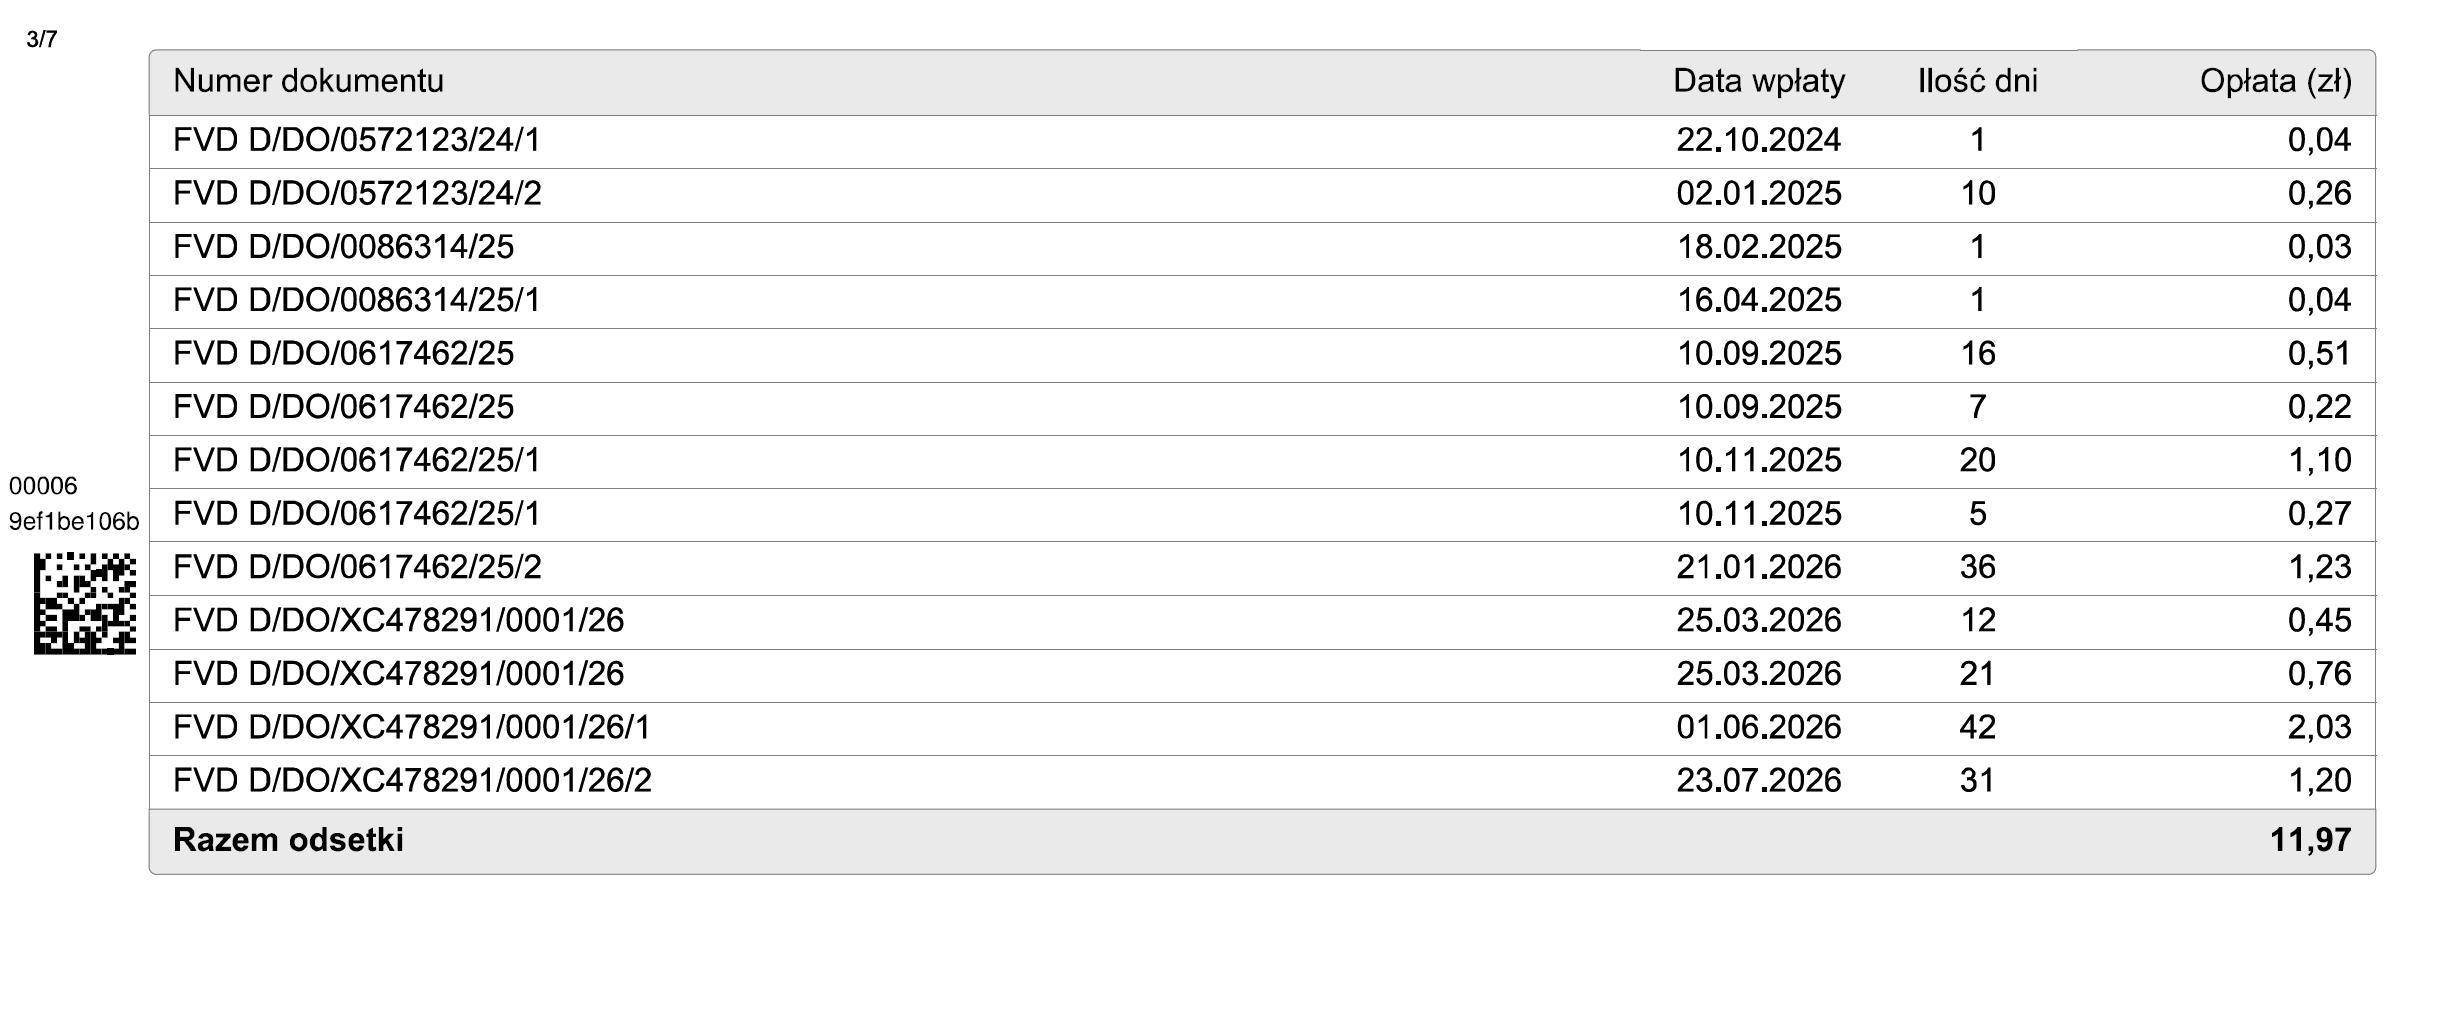Screen dimensions: 2451x1015
Task: Select the Razem odsetki total label
Action: coord(288,840)
